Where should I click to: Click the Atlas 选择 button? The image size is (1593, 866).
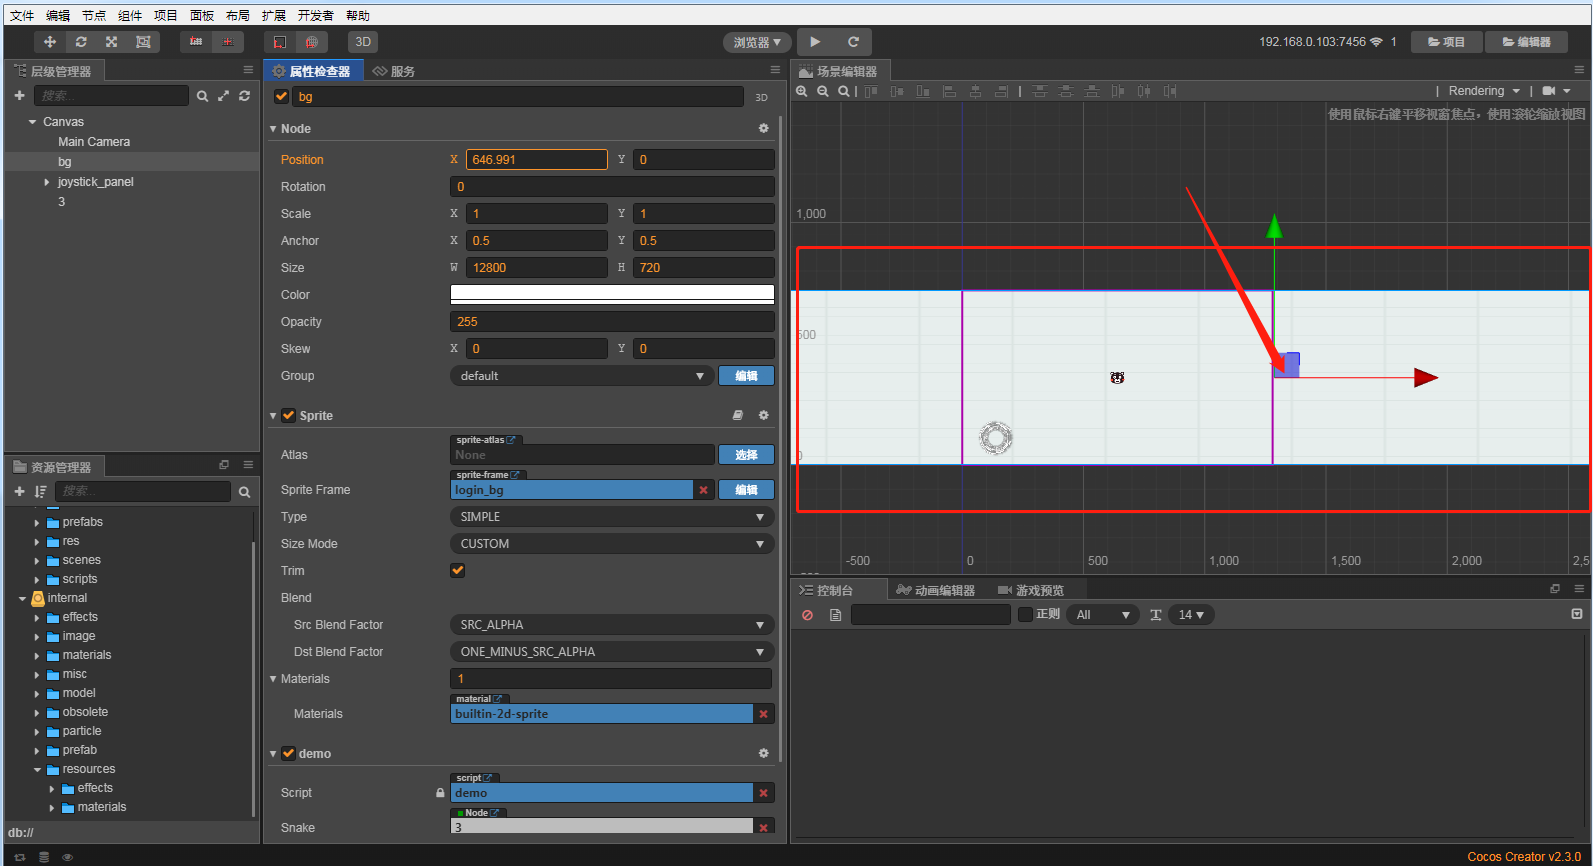coord(746,455)
